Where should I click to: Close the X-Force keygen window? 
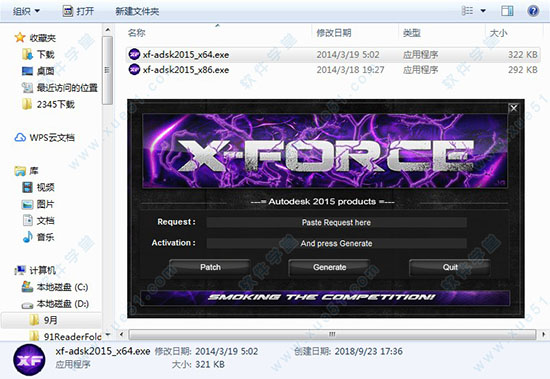pyautogui.click(x=514, y=108)
